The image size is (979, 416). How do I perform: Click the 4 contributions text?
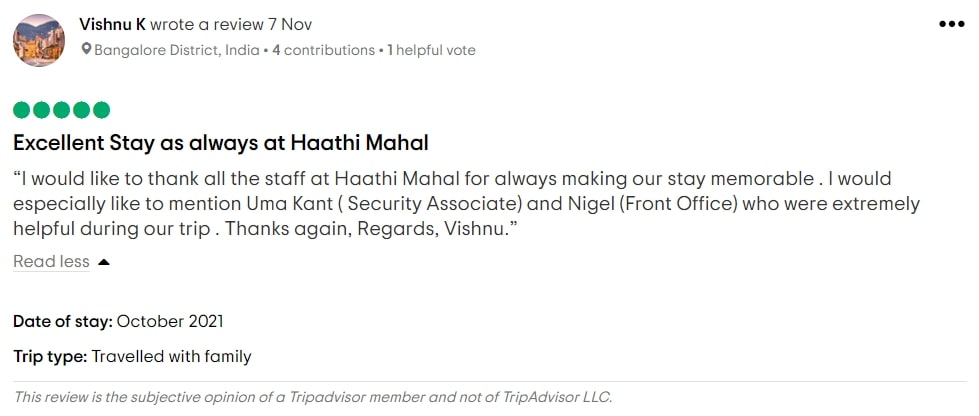coord(323,50)
